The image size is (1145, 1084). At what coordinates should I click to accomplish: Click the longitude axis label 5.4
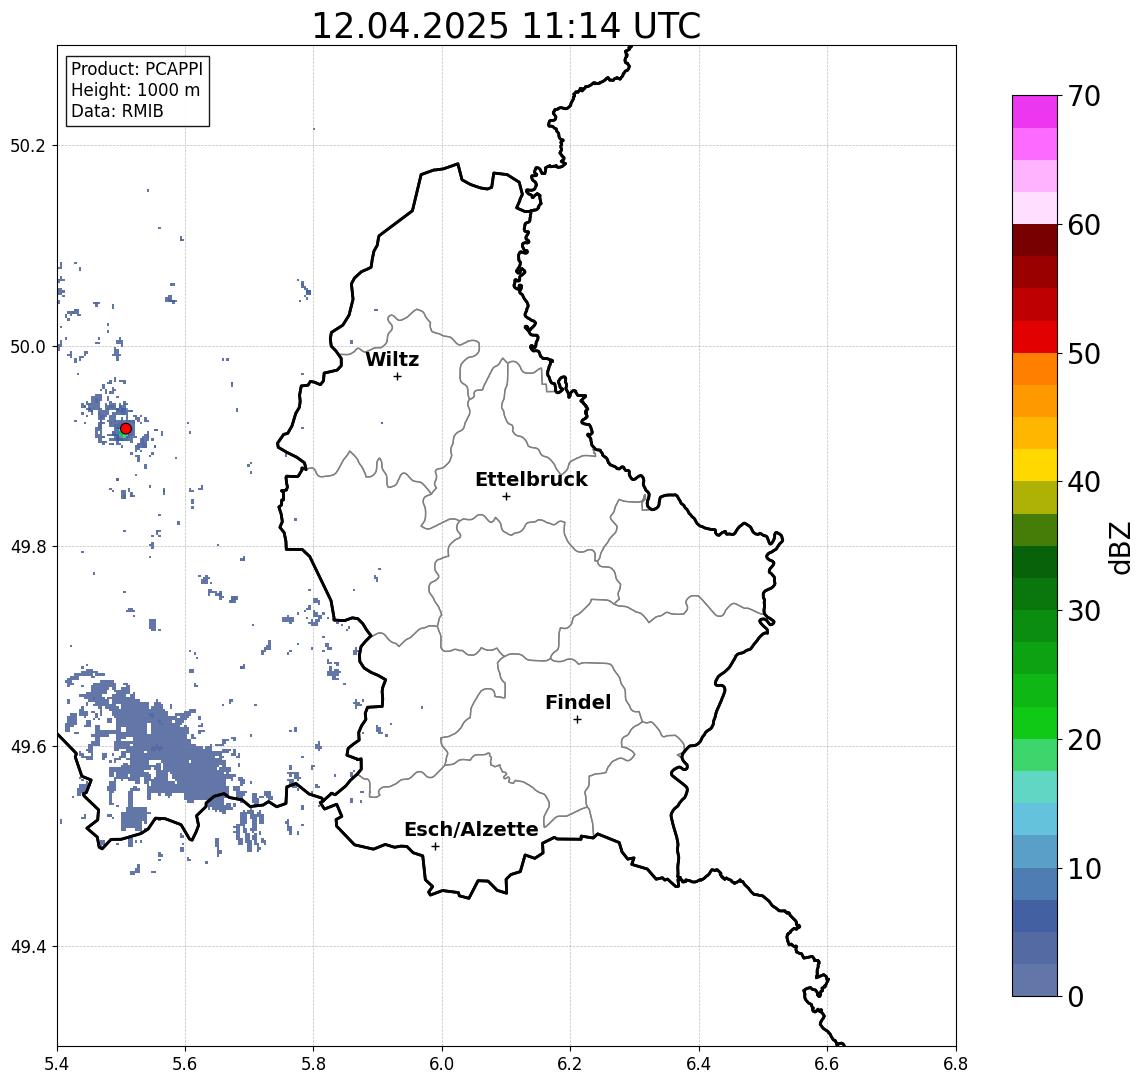click(x=57, y=1064)
